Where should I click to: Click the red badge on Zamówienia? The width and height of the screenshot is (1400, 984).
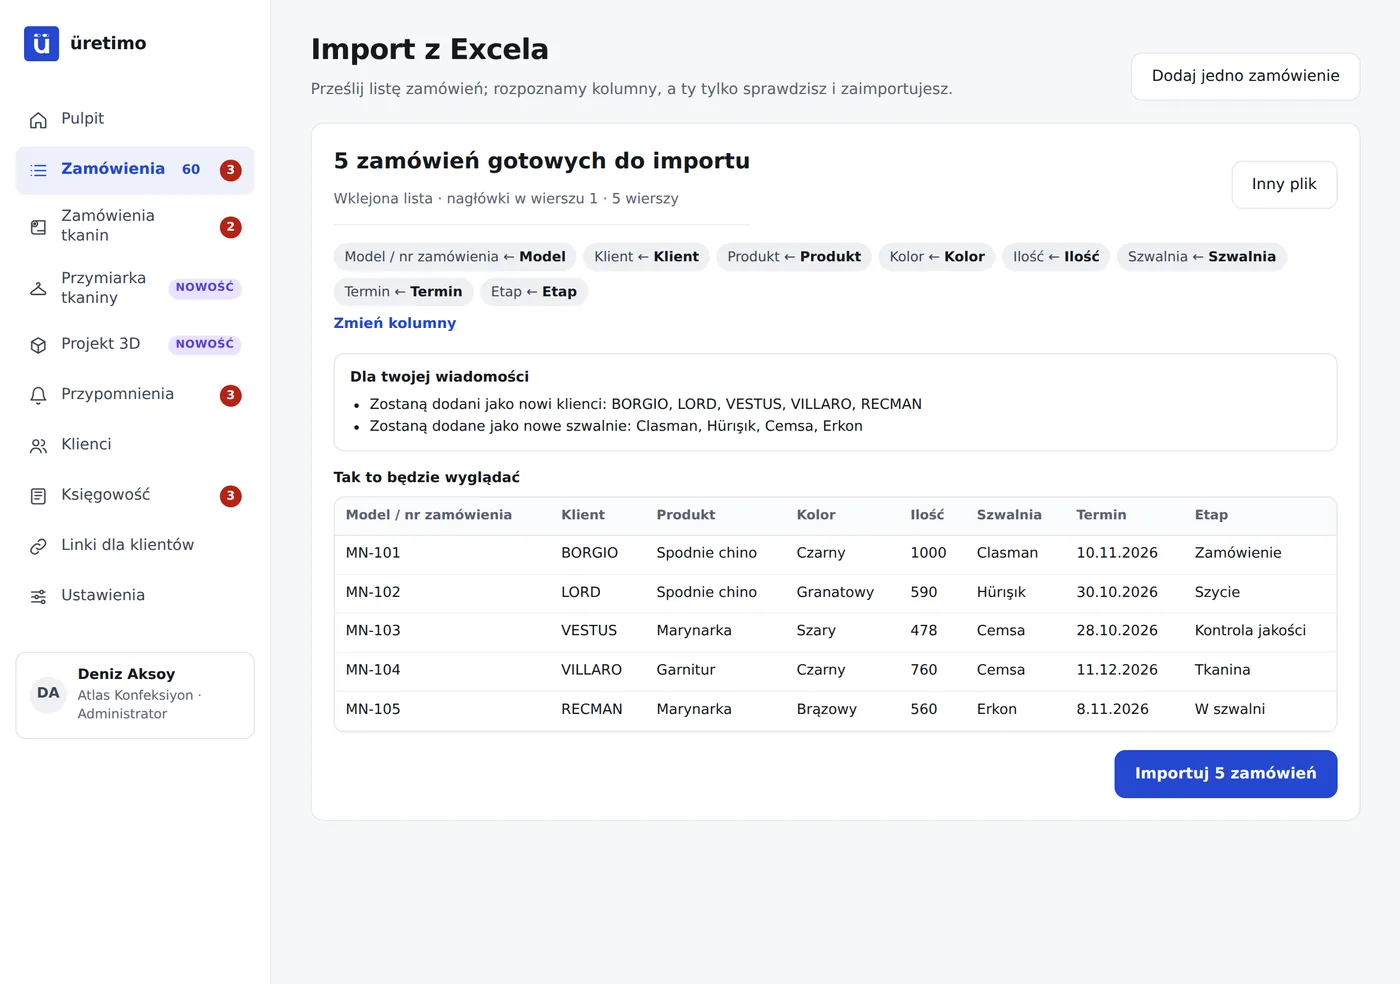[x=230, y=170]
